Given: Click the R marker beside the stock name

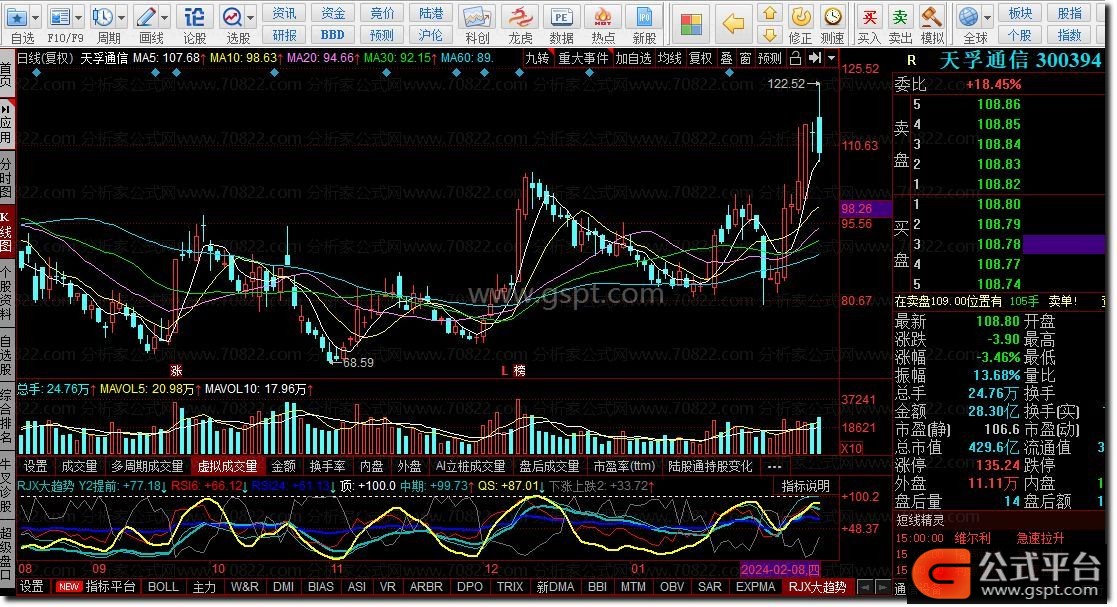Looking at the screenshot, I should pos(911,61).
